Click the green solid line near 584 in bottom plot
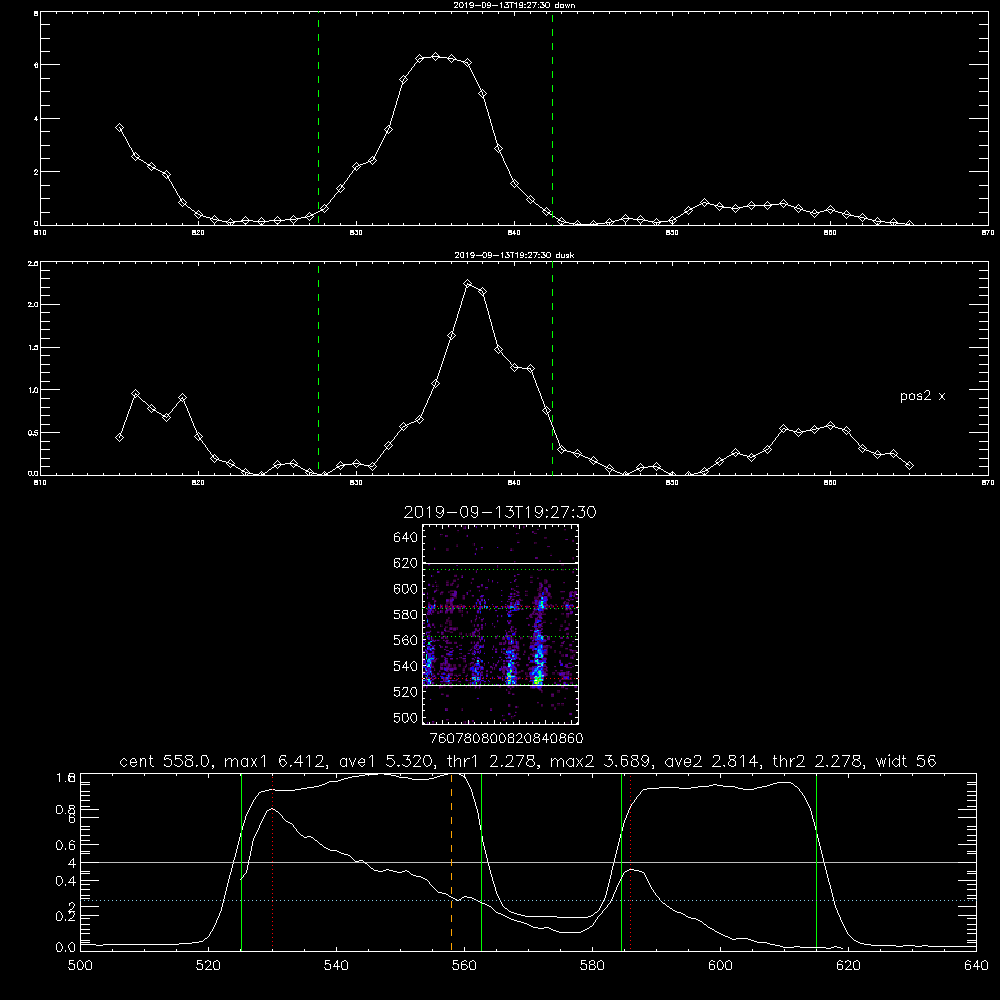The image size is (1000, 1000). [621, 862]
